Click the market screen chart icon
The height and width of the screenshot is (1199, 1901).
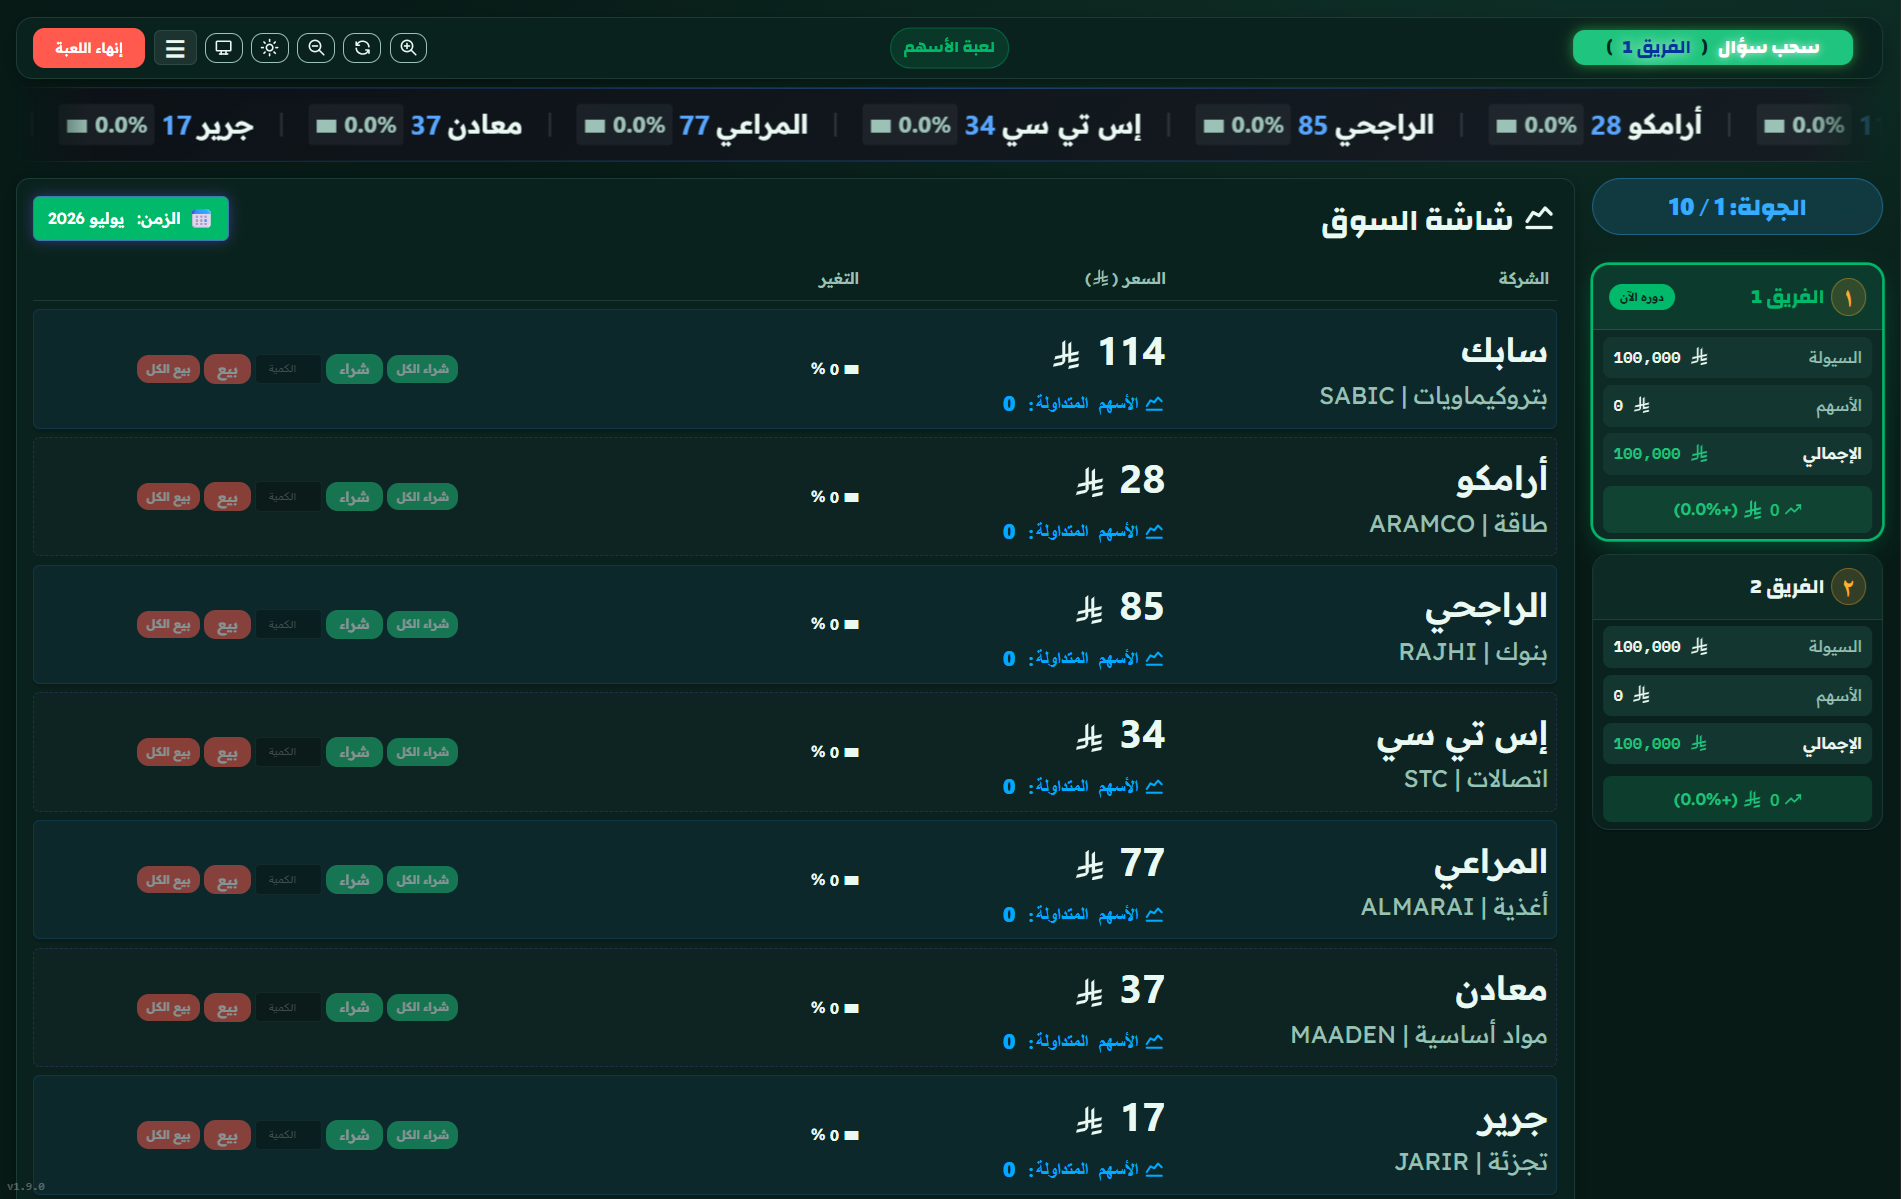(x=1539, y=218)
